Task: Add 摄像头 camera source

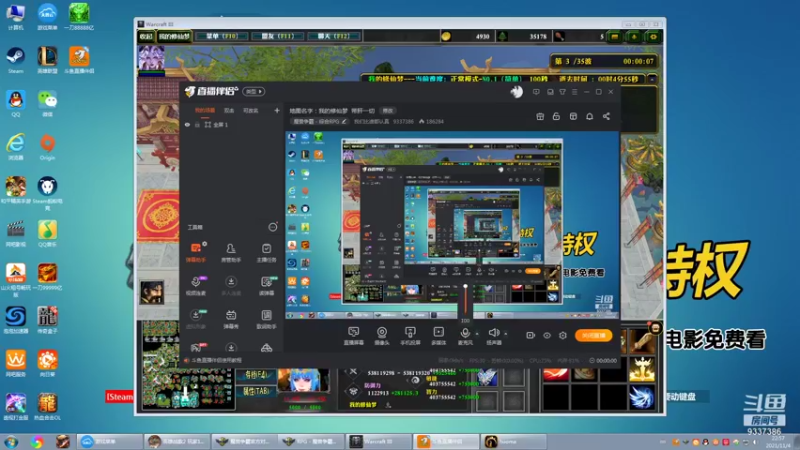Action: [382, 336]
